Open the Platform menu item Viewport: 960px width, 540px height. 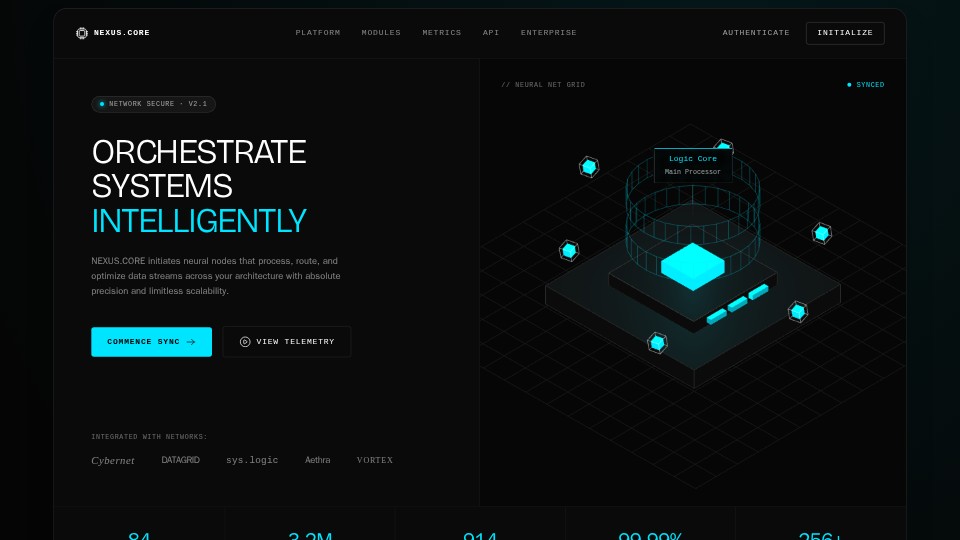pos(318,33)
